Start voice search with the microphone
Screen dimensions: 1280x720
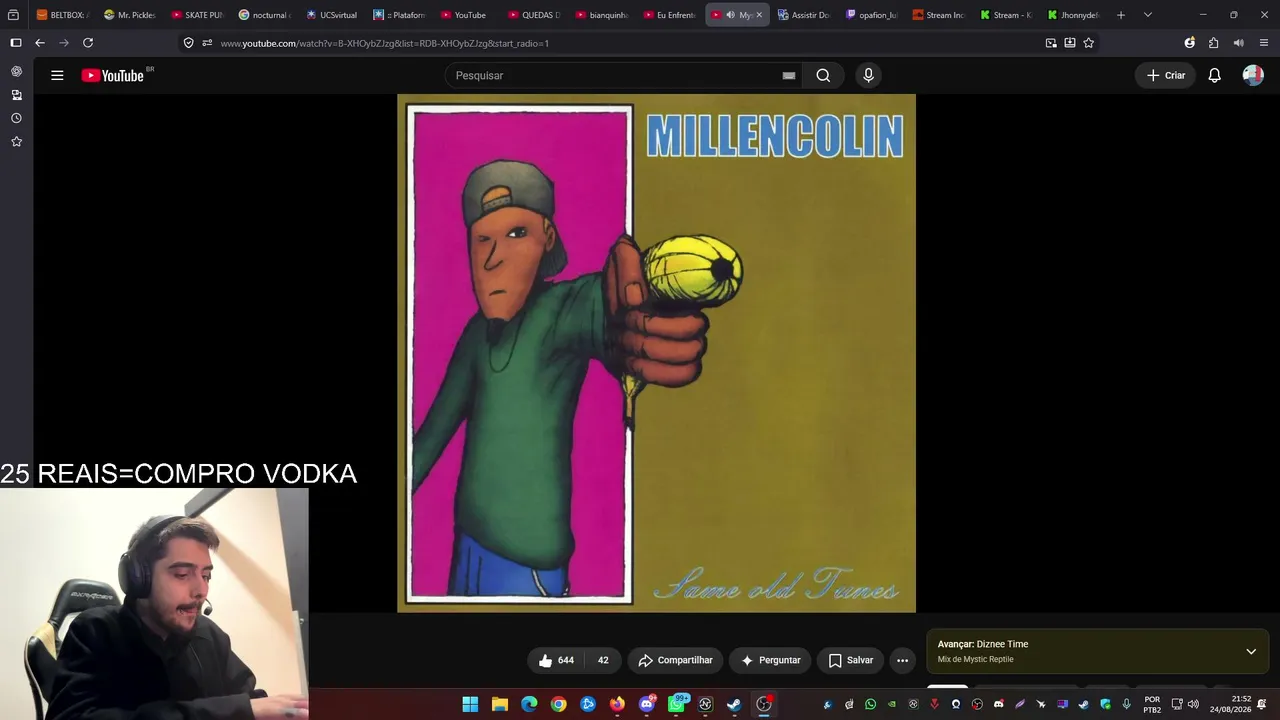pyautogui.click(x=868, y=75)
